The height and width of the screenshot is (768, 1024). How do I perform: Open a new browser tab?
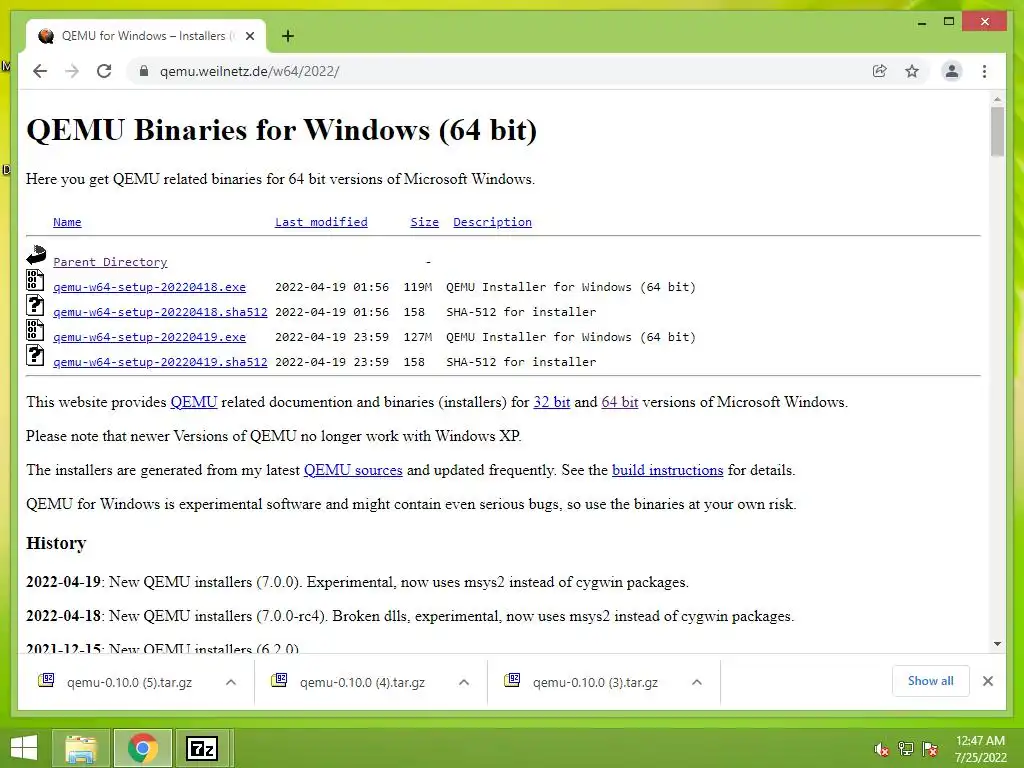pyautogui.click(x=288, y=36)
